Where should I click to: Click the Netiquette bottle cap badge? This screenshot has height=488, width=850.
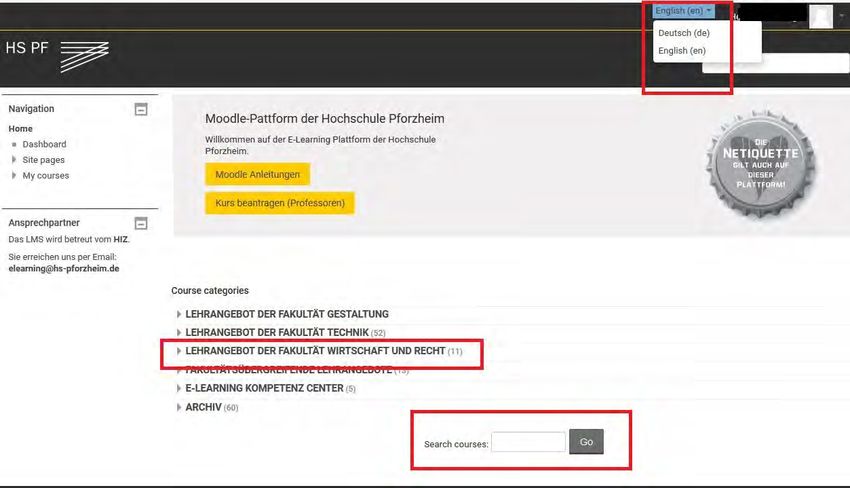click(761, 165)
